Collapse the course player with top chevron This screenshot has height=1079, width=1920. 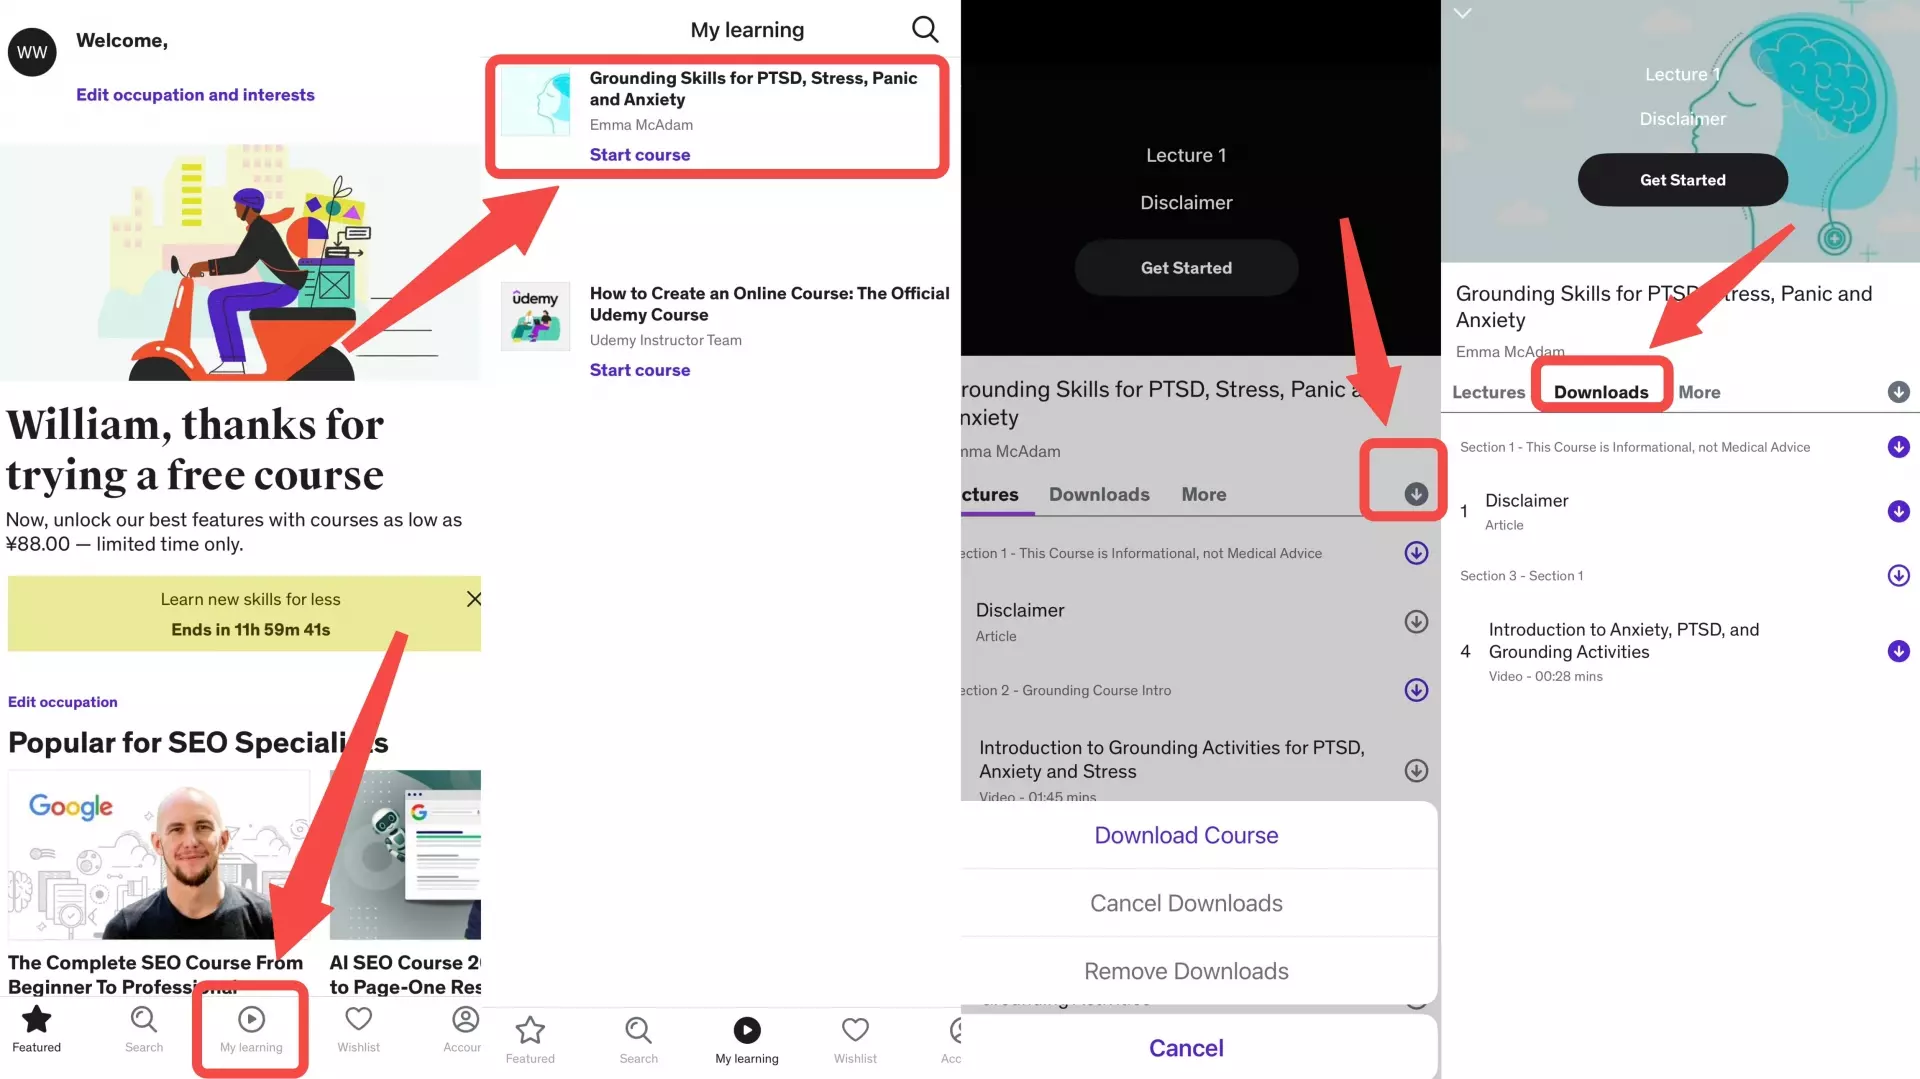coord(1462,14)
